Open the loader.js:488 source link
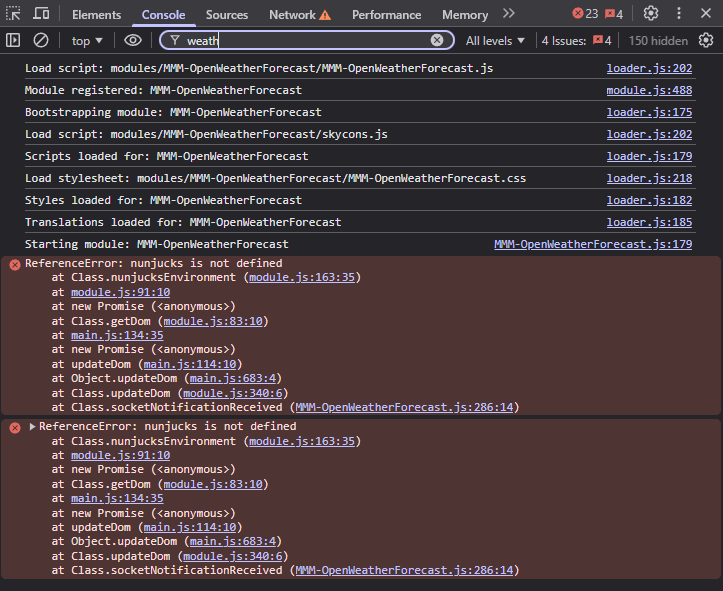Image resolution: width=723 pixels, height=591 pixels. 649,90
